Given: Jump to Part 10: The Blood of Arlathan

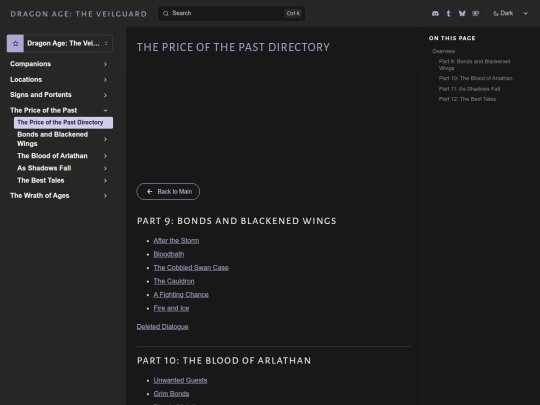Looking at the screenshot, I should [x=476, y=79].
